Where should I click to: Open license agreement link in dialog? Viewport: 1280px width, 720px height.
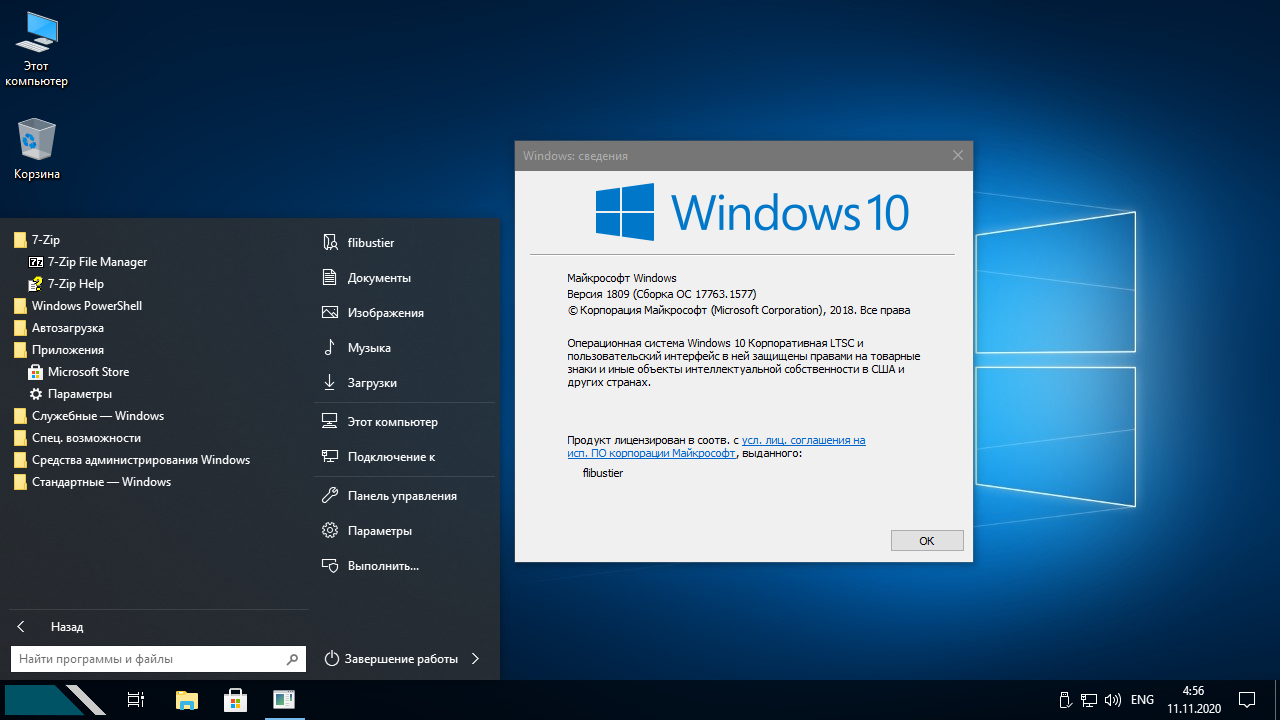pyautogui.click(x=716, y=447)
